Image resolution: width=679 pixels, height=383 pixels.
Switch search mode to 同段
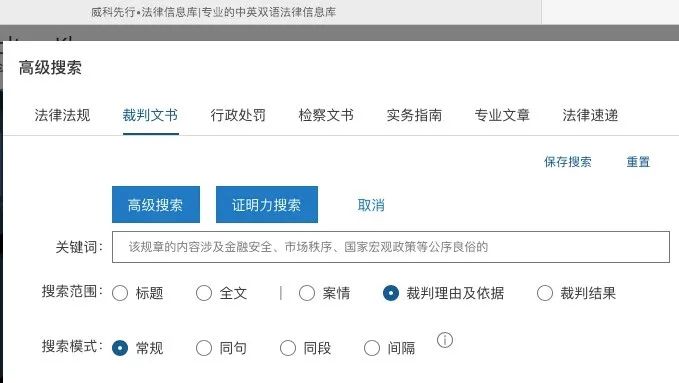(288, 348)
